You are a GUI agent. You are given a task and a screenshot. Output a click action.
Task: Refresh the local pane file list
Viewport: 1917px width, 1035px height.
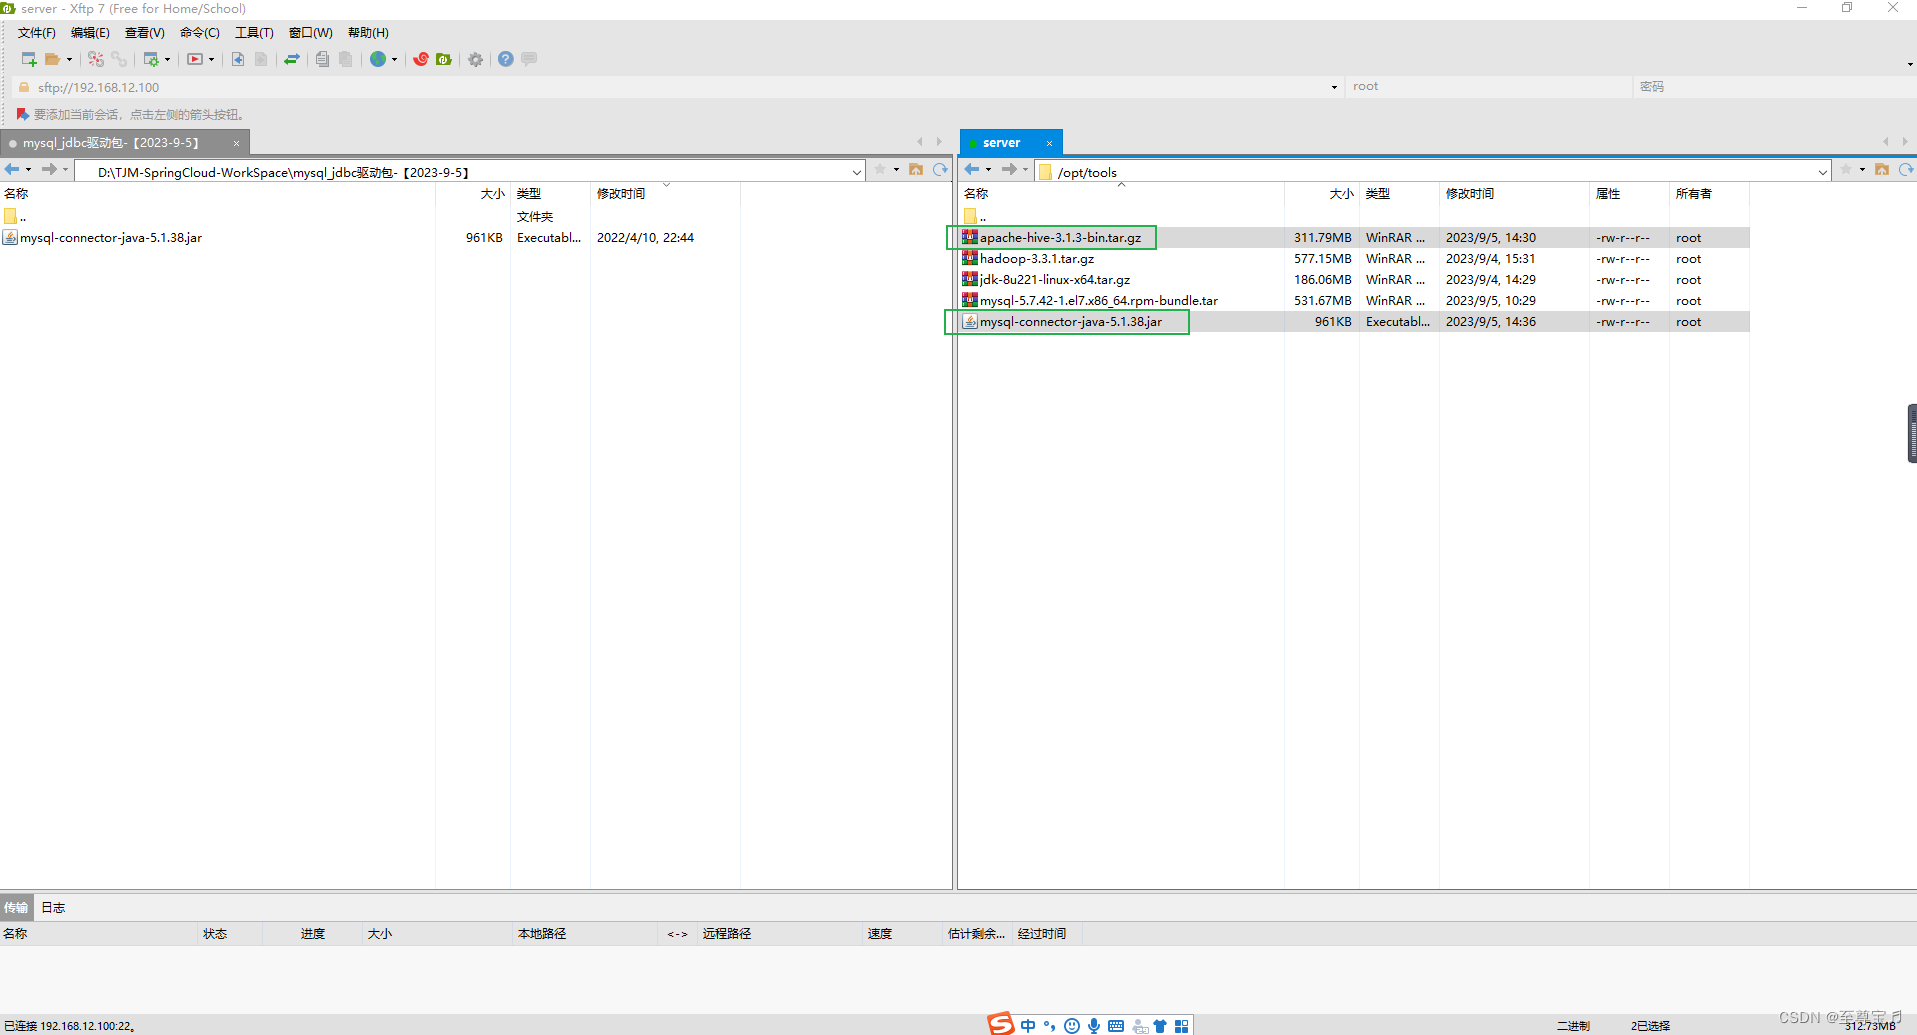point(940,170)
